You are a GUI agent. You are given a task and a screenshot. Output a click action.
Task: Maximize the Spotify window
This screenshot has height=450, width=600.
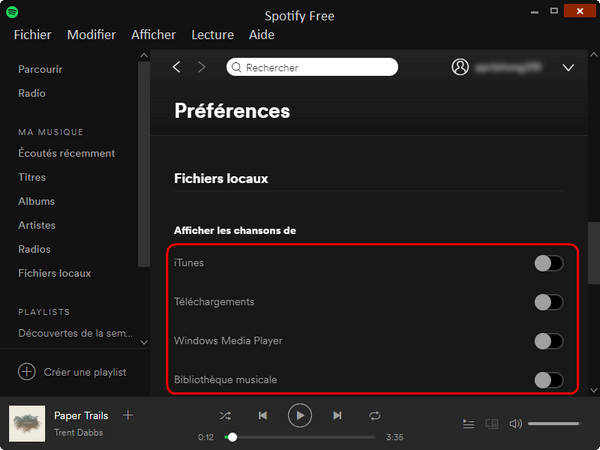point(554,11)
